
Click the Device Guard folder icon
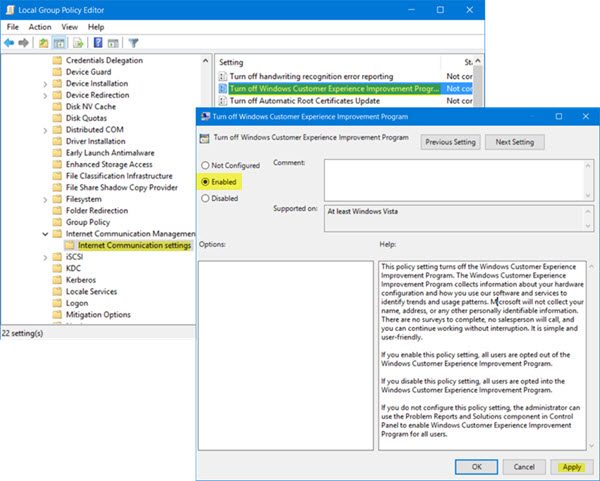pyautogui.click(x=57, y=72)
